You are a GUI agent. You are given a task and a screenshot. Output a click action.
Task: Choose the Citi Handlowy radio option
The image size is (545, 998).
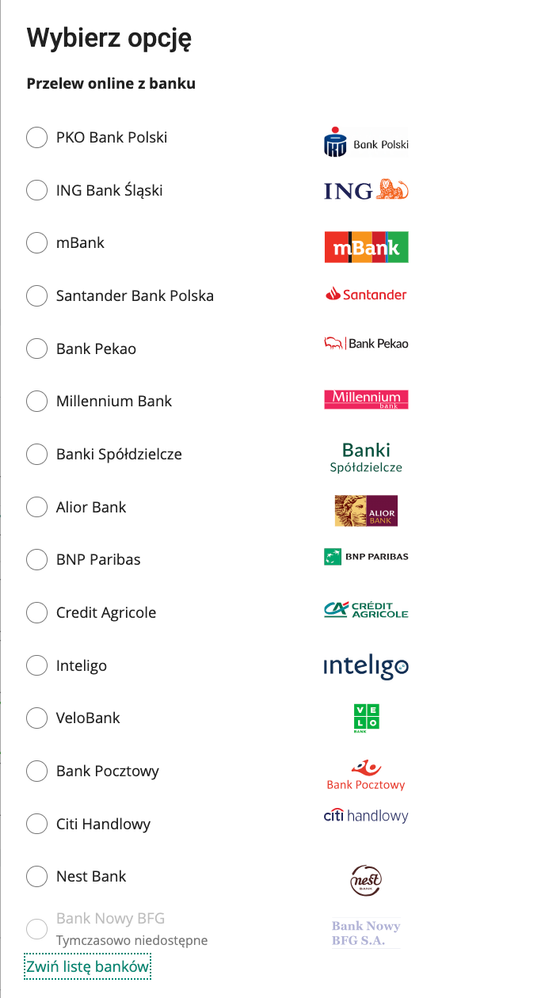click(37, 824)
